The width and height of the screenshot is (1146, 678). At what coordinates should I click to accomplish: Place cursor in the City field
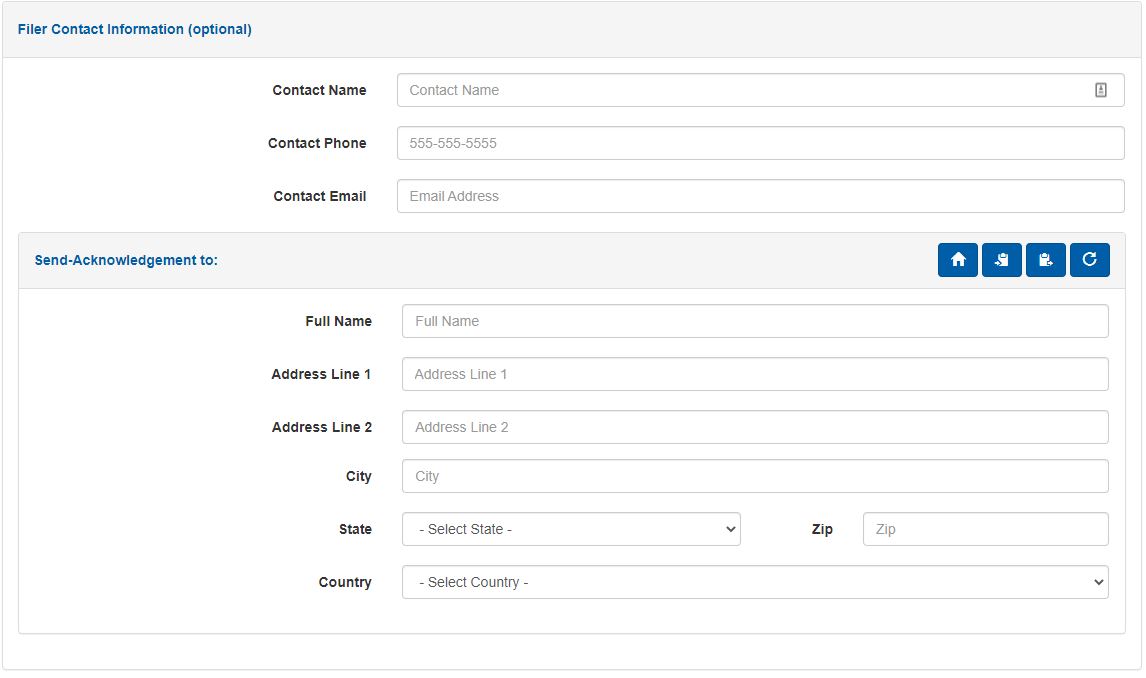754,476
